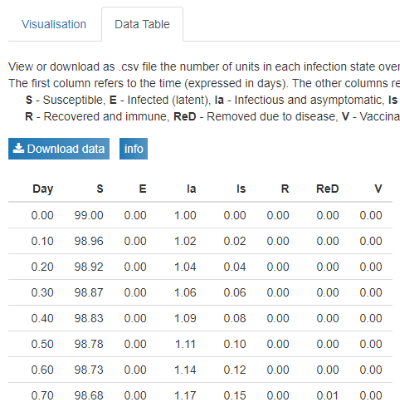Click the E column header
Screen dimensions: 400x400
click(142, 189)
